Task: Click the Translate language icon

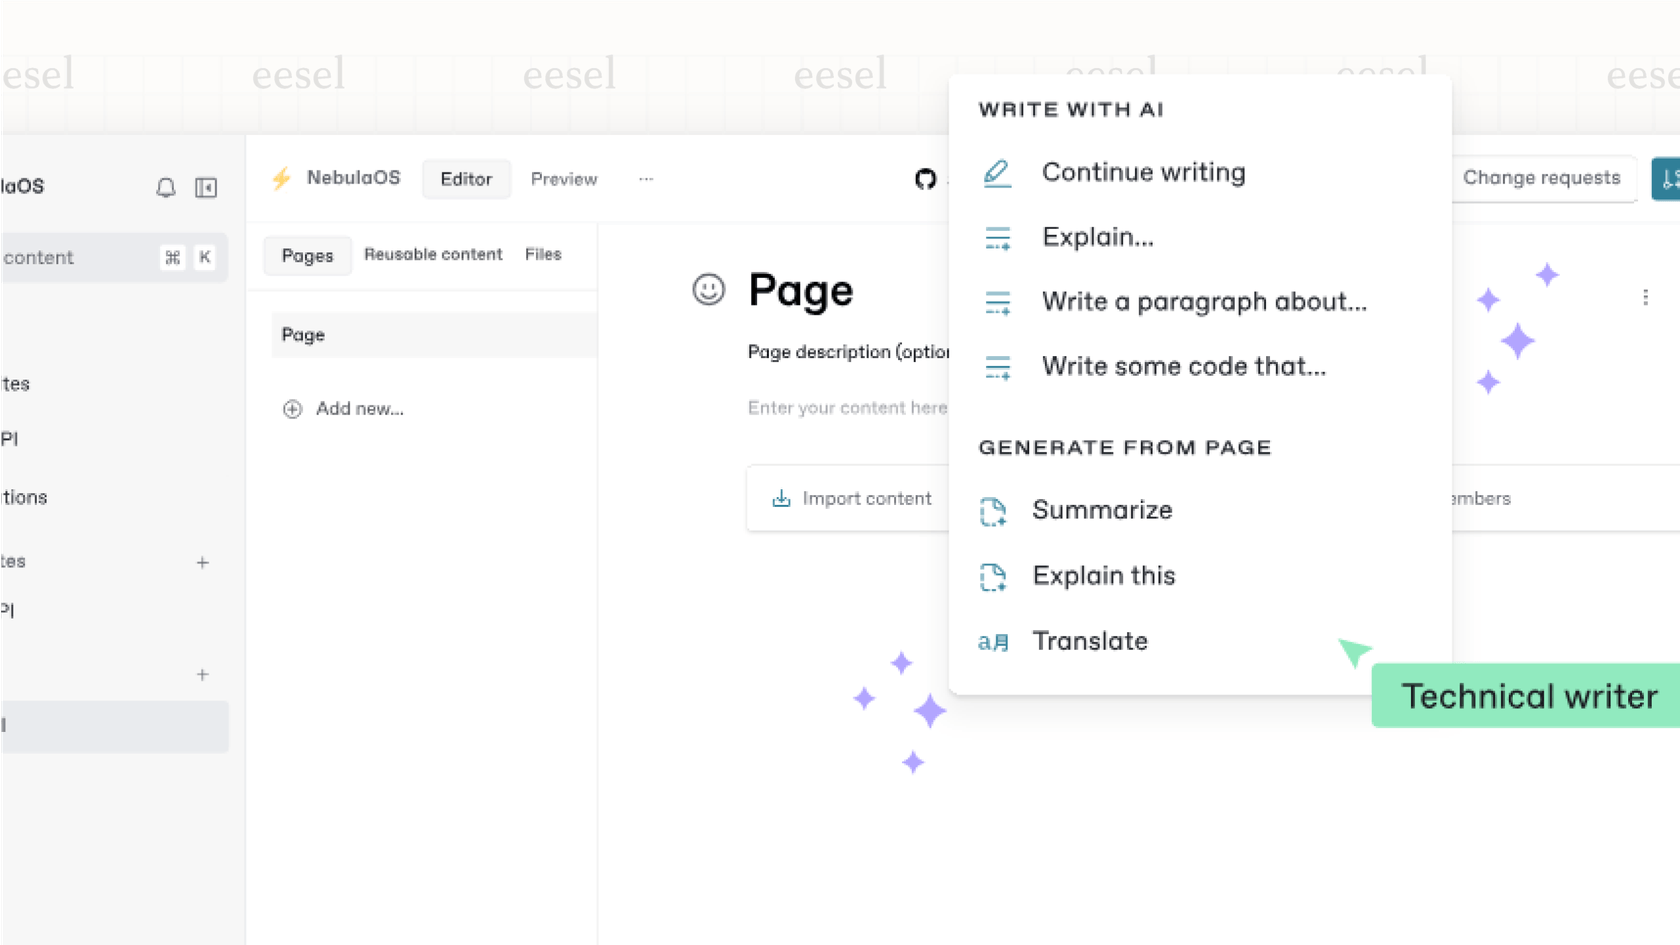Action: (x=993, y=642)
